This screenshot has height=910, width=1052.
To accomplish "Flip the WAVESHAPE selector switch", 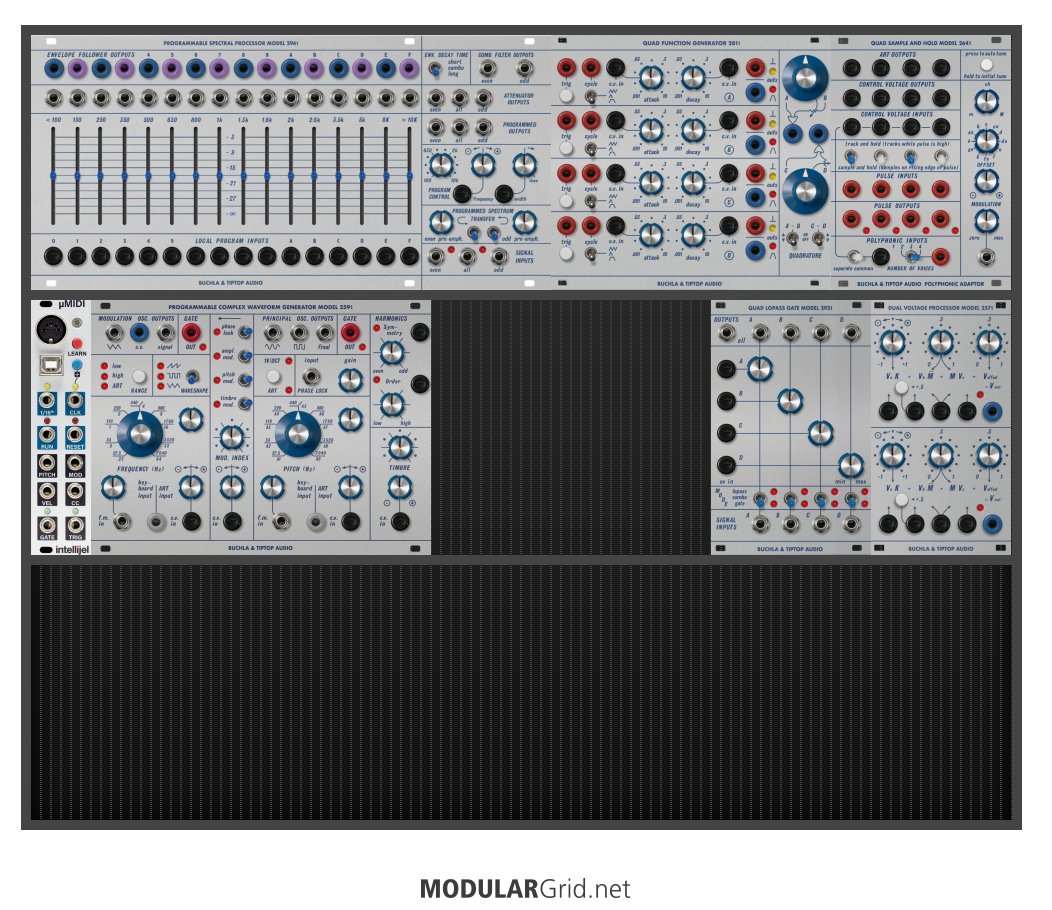I will tap(192, 376).
